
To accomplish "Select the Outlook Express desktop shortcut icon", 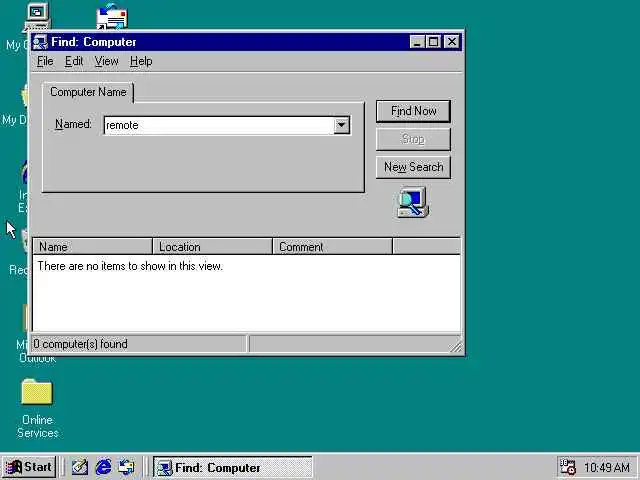I will (112, 17).
